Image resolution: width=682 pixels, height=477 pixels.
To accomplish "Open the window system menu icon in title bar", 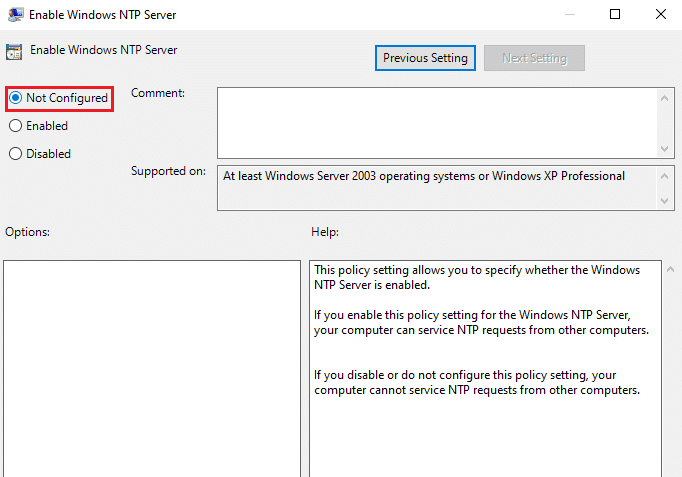I will tap(14, 14).
